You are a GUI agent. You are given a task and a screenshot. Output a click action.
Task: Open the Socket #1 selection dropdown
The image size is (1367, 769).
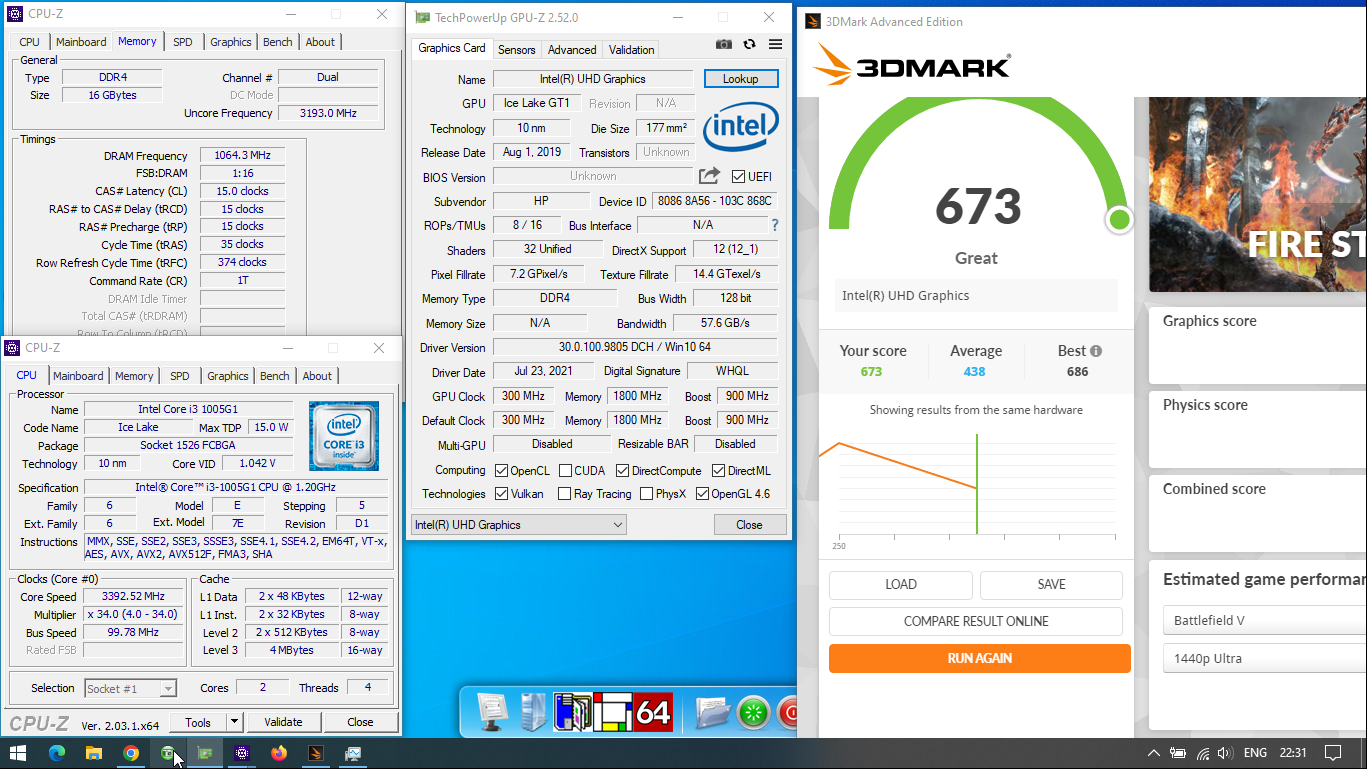pyautogui.click(x=130, y=688)
